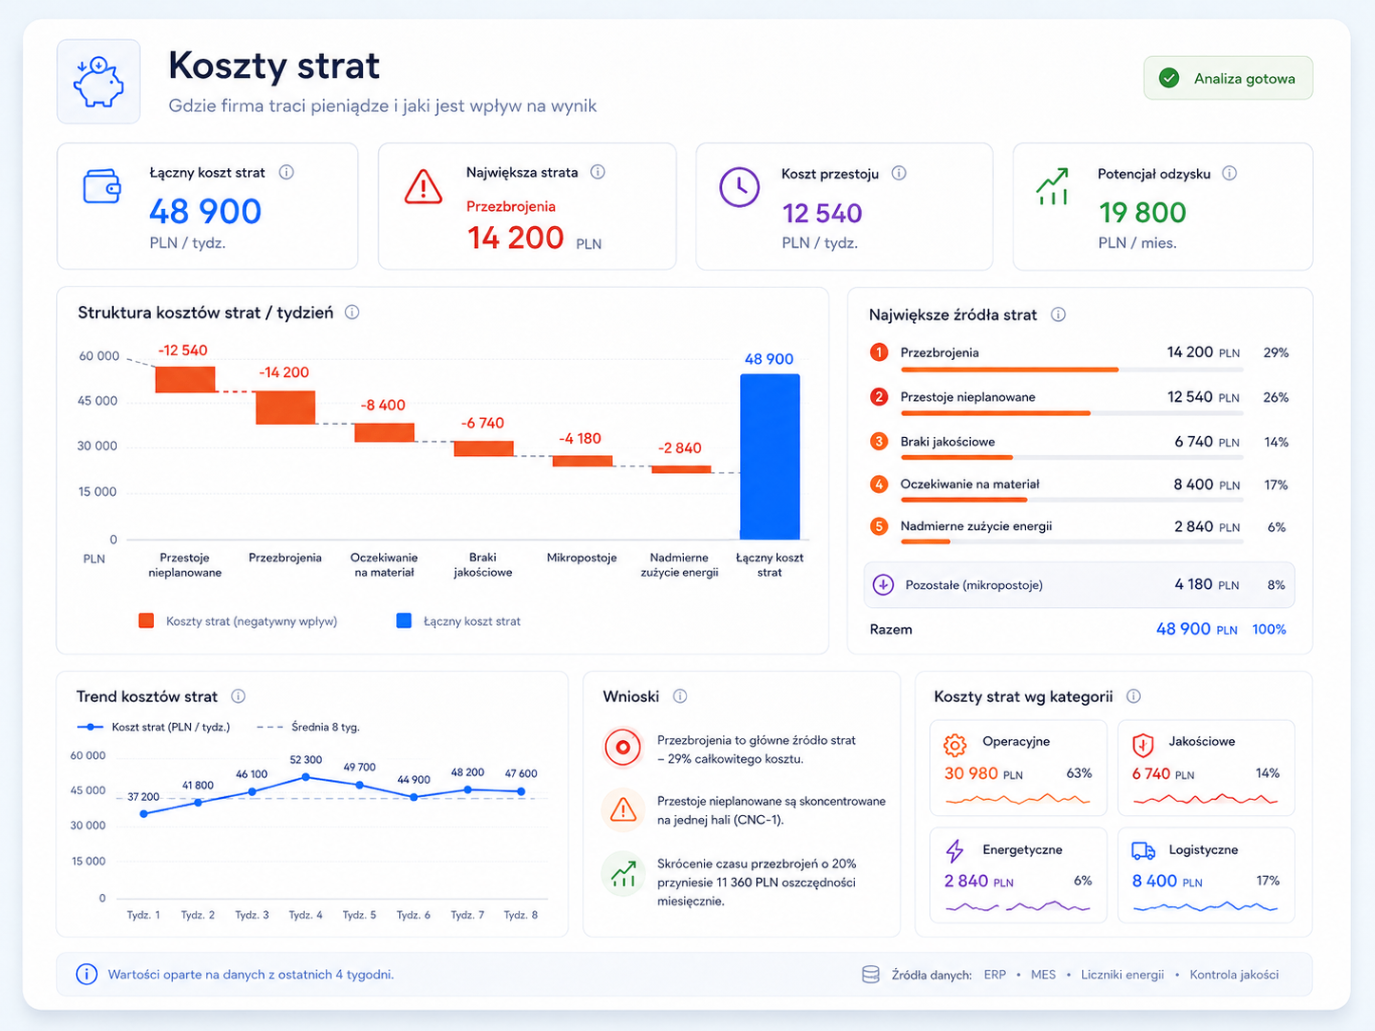The image size is (1375, 1031).
Task: Toggle legend Łączny koszt strat blue swatch
Action: pyautogui.click(x=404, y=621)
